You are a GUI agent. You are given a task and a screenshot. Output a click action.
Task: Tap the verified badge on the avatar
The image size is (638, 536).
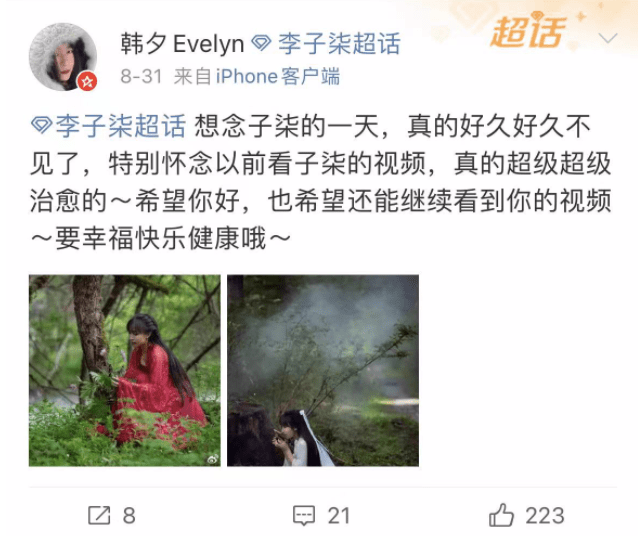87,81
